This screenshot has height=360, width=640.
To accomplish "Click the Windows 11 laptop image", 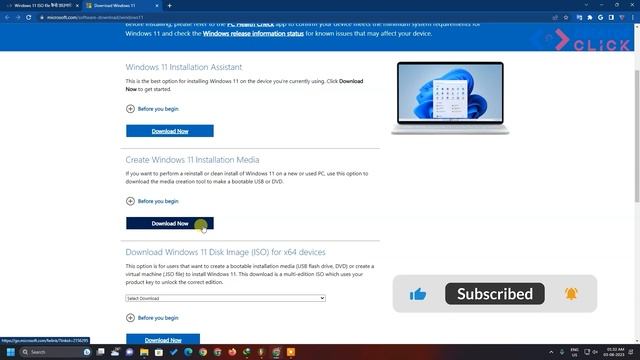I will pos(450,98).
